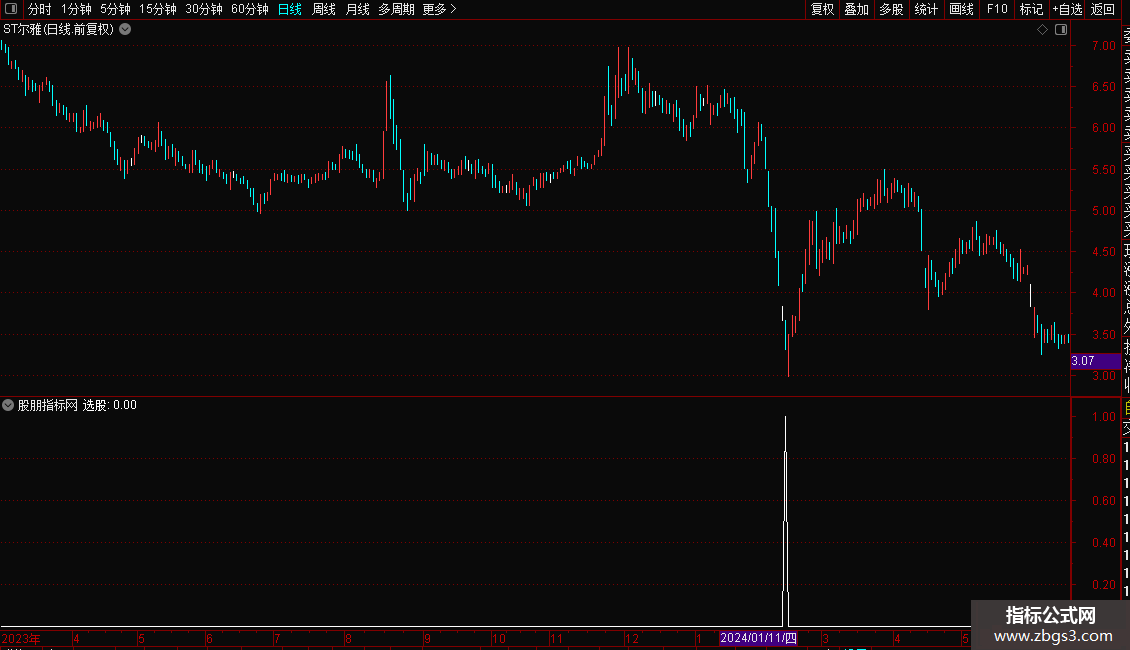Click the 3.07 current price tag
Viewport: 1130px width, 650px height.
pos(1095,361)
